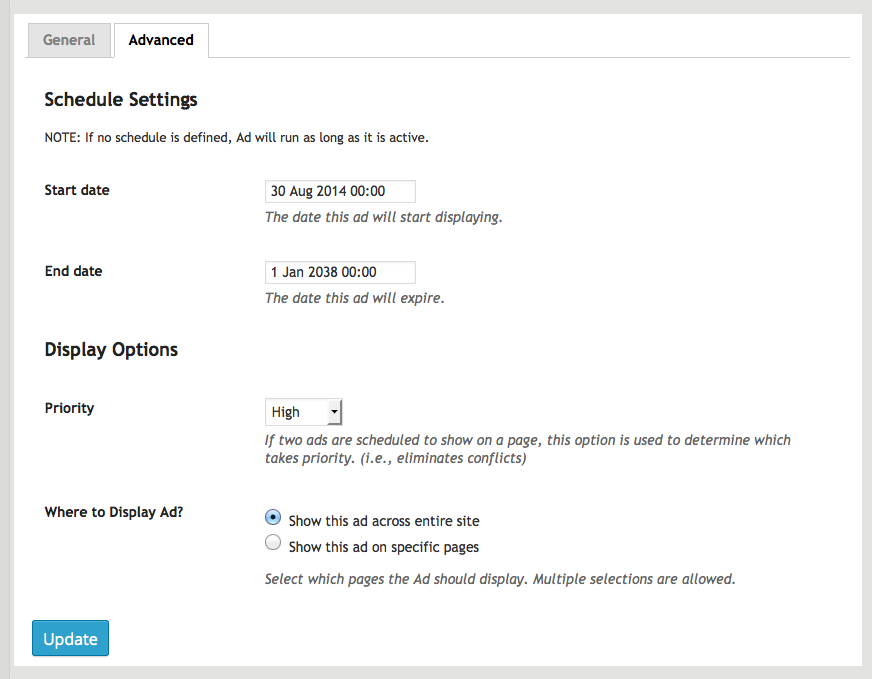This screenshot has width=872, height=679.
Task: Switch to the General tab
Action: [70, 40]
